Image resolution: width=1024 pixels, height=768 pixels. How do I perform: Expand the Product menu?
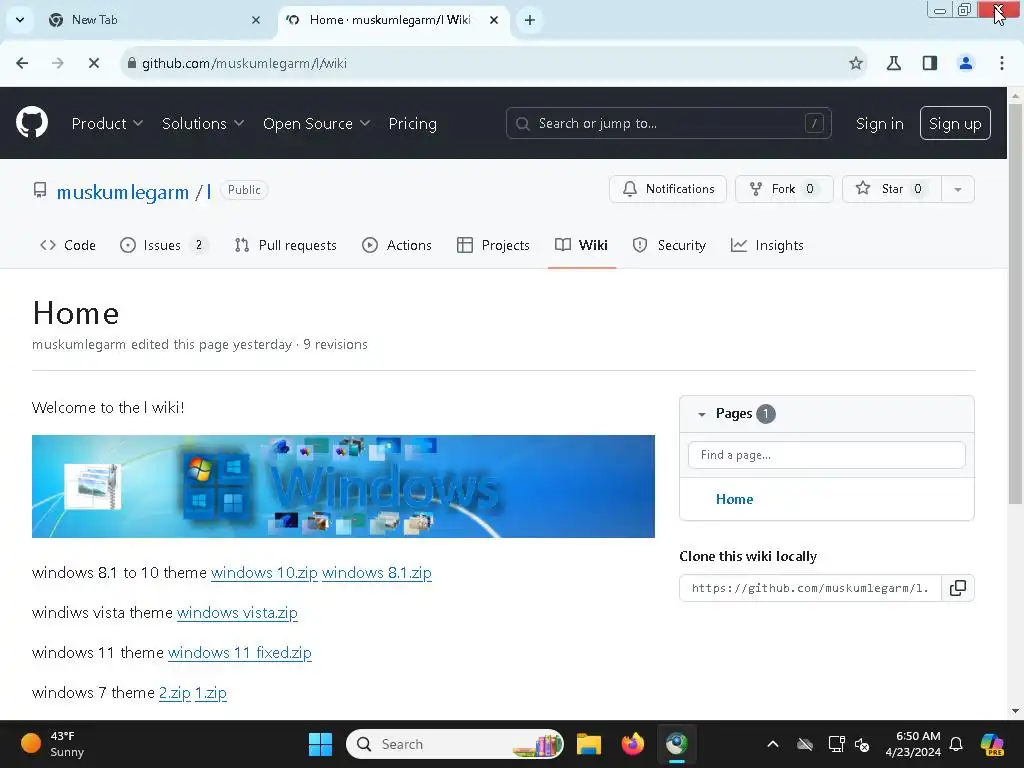107,123
